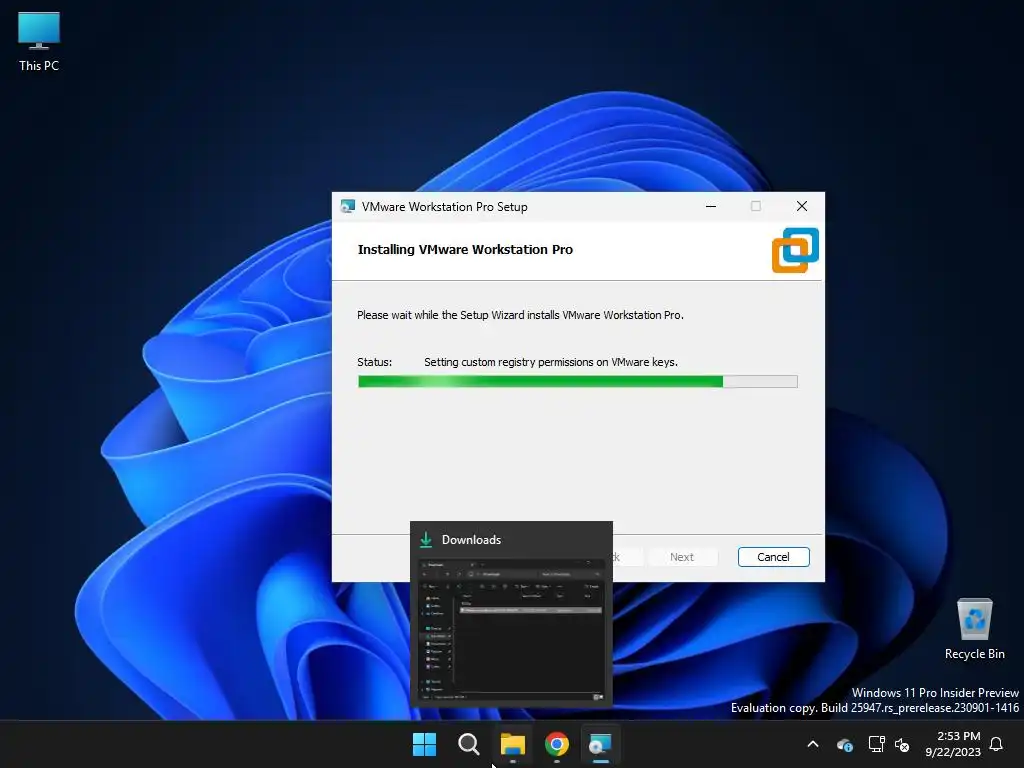The width and height of the screenshot is (1024, 768).
Task: Click the installation progress bar
Action: coord(577,381)
